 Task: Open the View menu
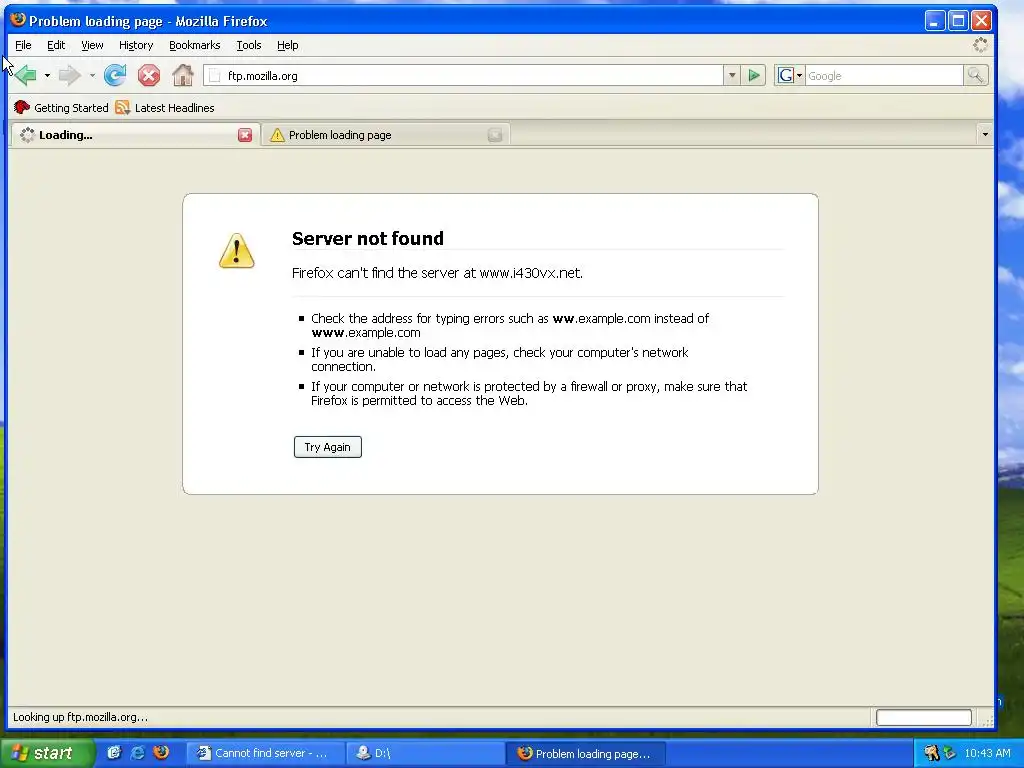click(92, 45)
